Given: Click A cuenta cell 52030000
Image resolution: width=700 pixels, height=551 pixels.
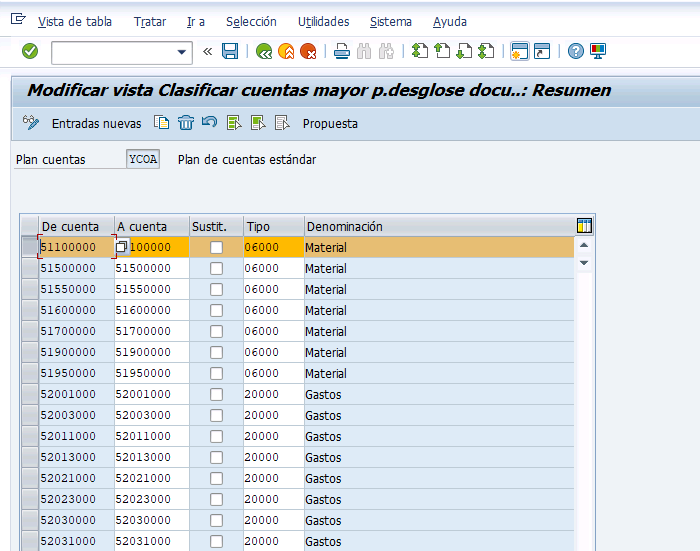Looking at the screenshot, I should [152, 520].
